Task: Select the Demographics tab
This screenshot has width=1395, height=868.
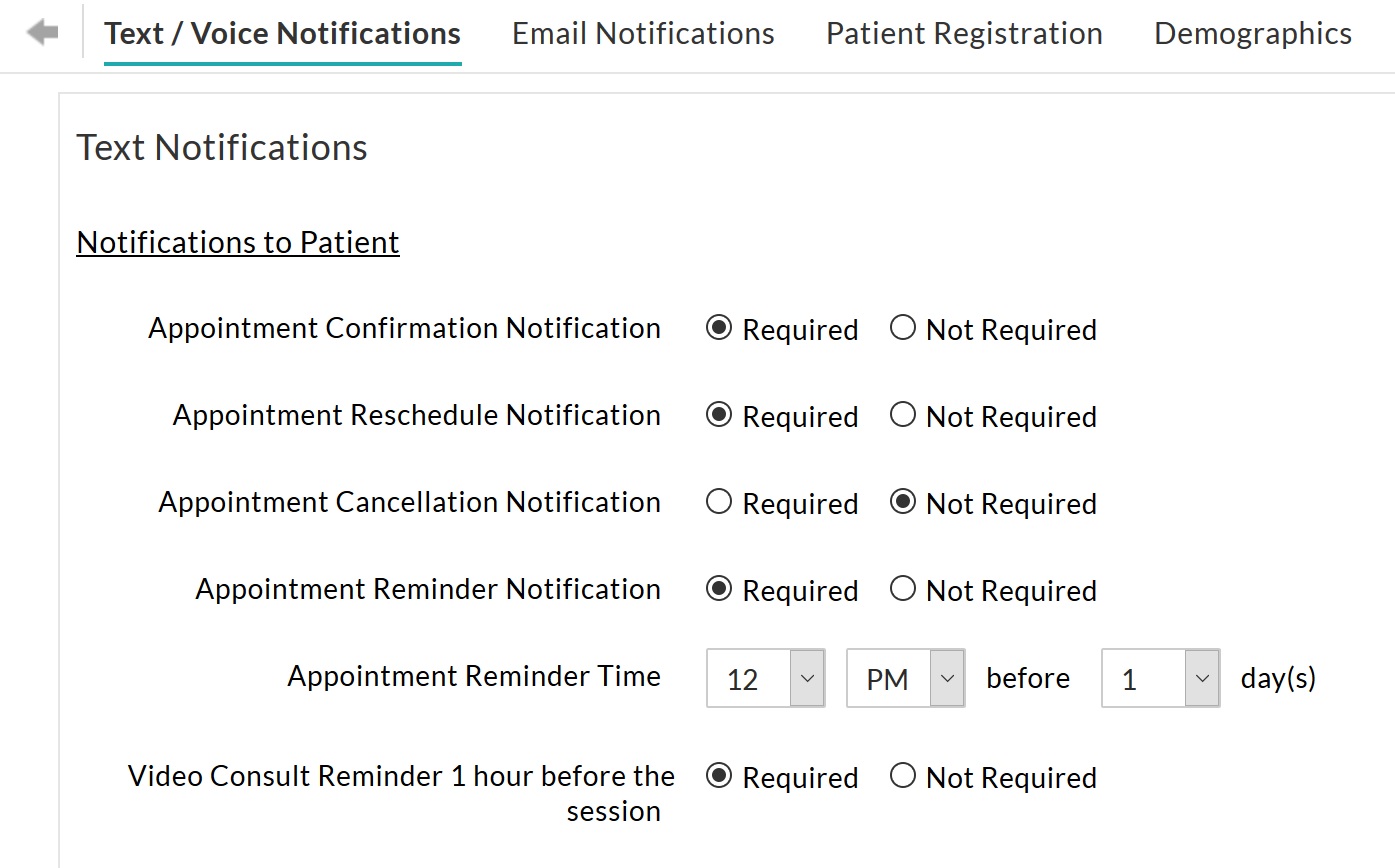Action: (x=1252, y=33)
